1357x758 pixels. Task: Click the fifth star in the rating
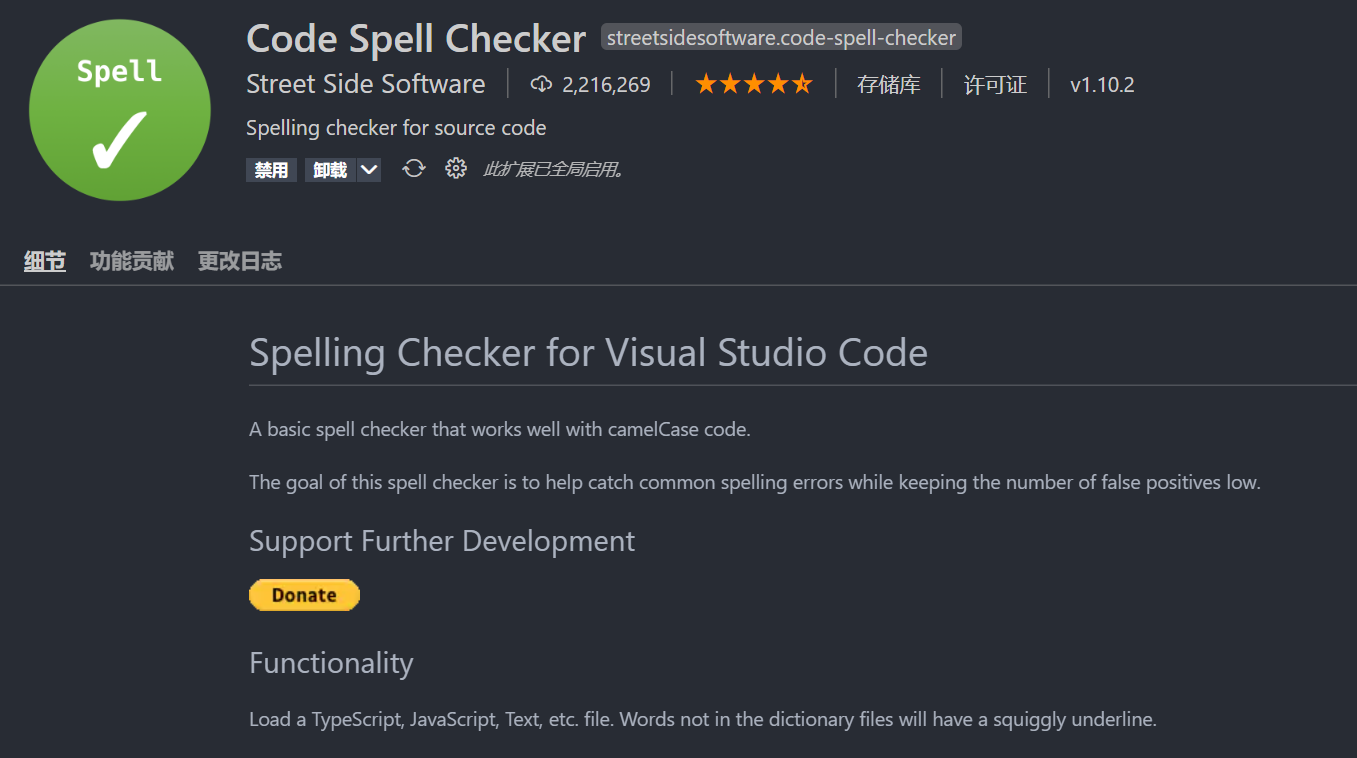[801, 84]
